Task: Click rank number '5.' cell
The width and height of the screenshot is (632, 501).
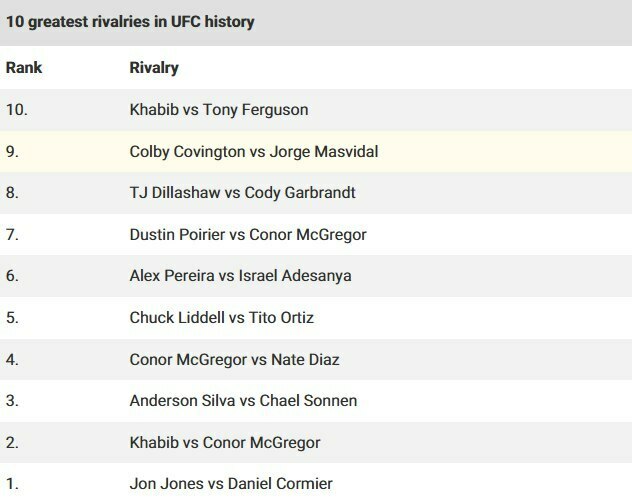Action: point(13,318)
